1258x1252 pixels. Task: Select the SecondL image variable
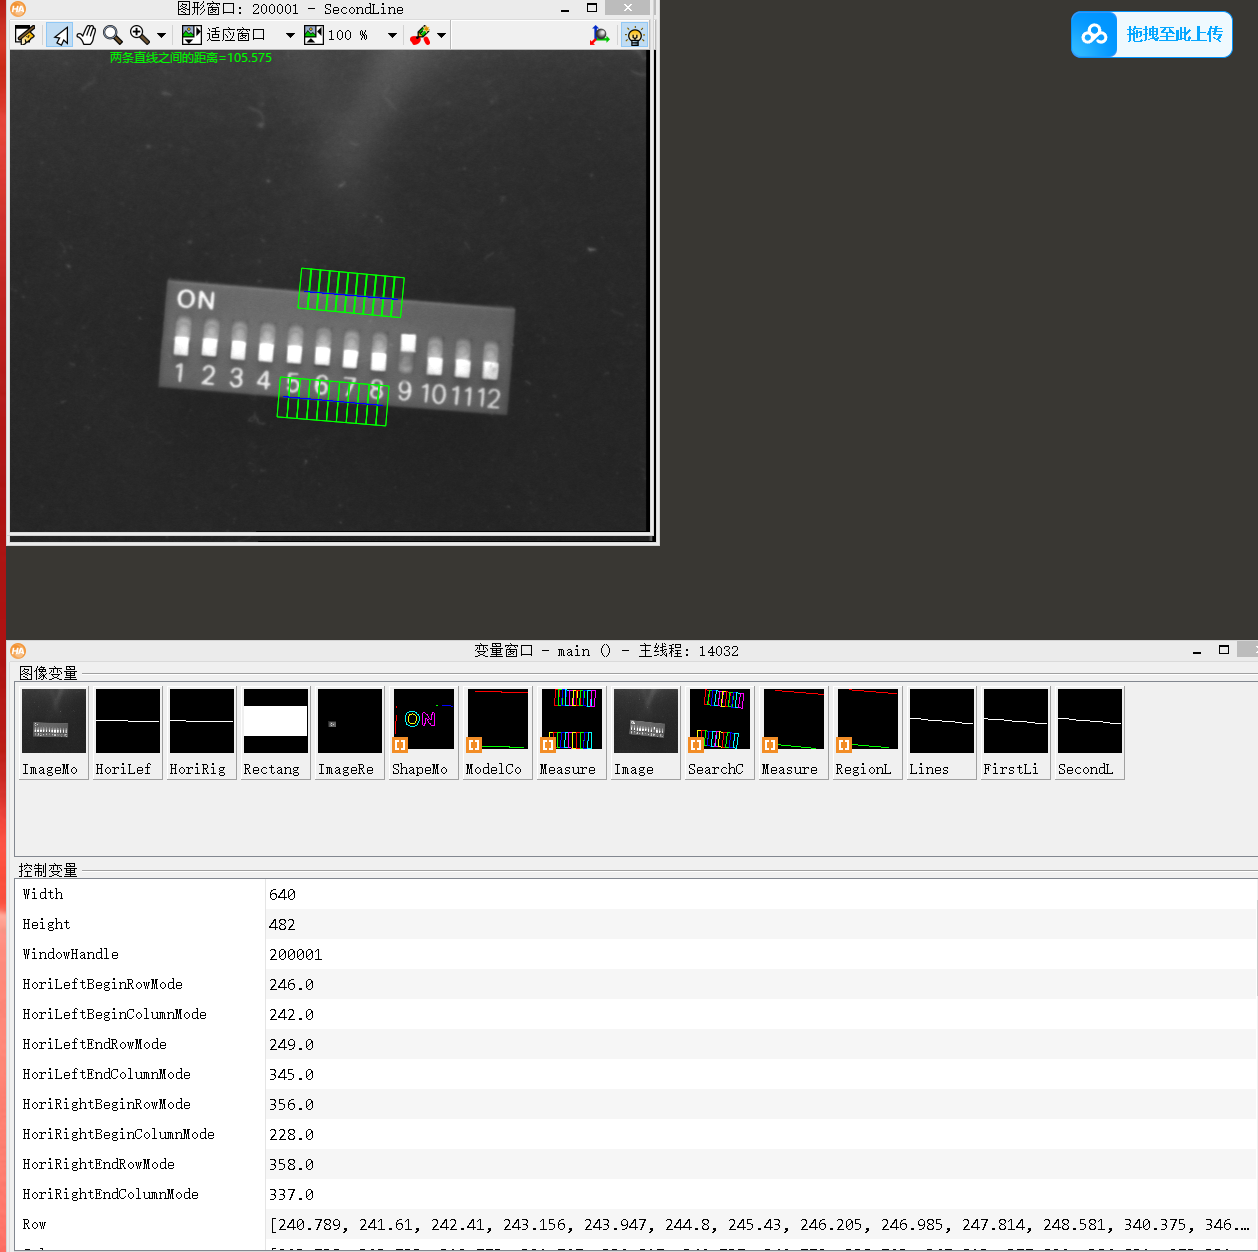pos(1090,733)
